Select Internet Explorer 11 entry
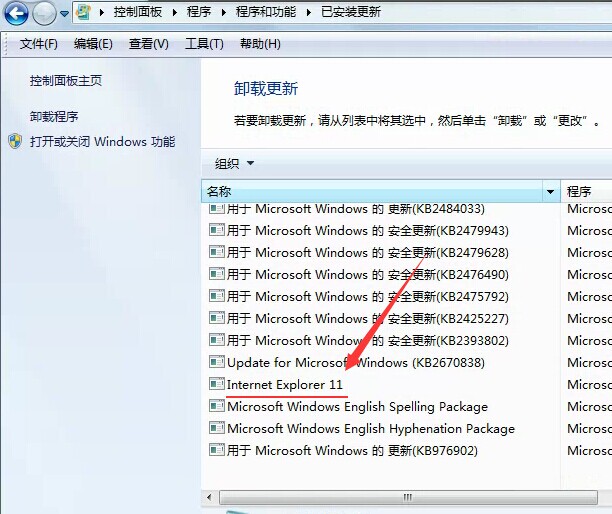Screen dimensions: 612x514 click(276, 384)
